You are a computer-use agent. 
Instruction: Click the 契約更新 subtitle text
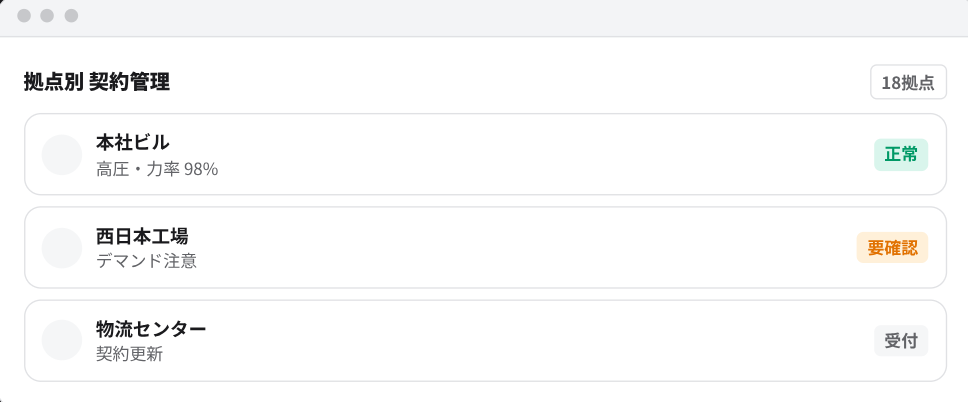coord(129,354)
